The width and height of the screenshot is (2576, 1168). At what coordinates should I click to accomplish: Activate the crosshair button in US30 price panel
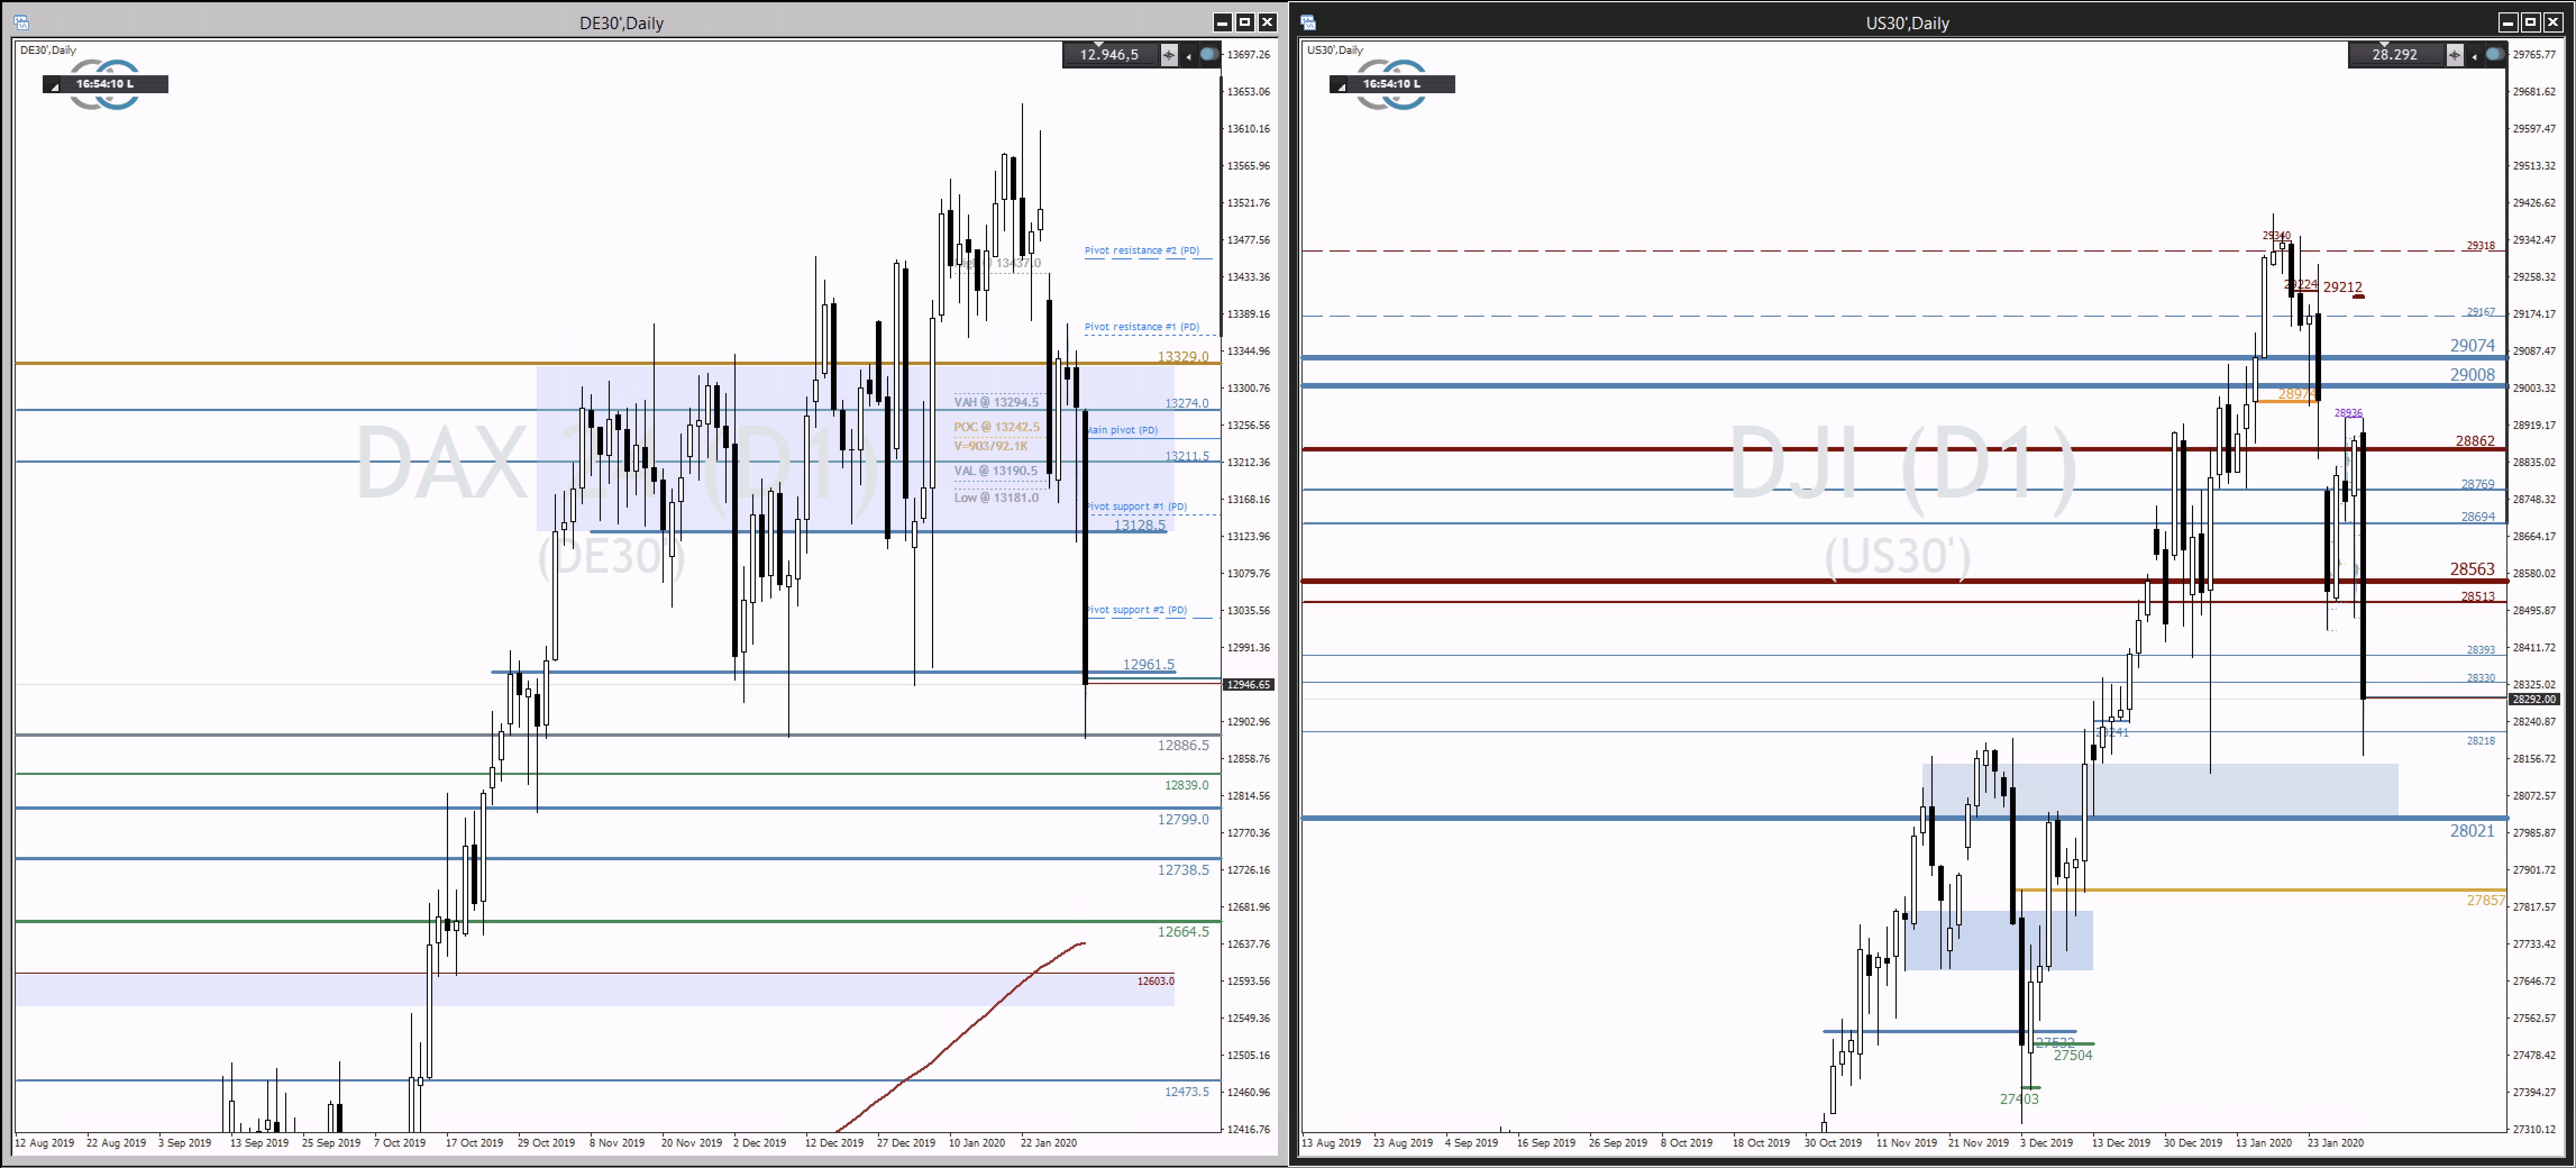pyautogui.click(x=2455, y=56)
